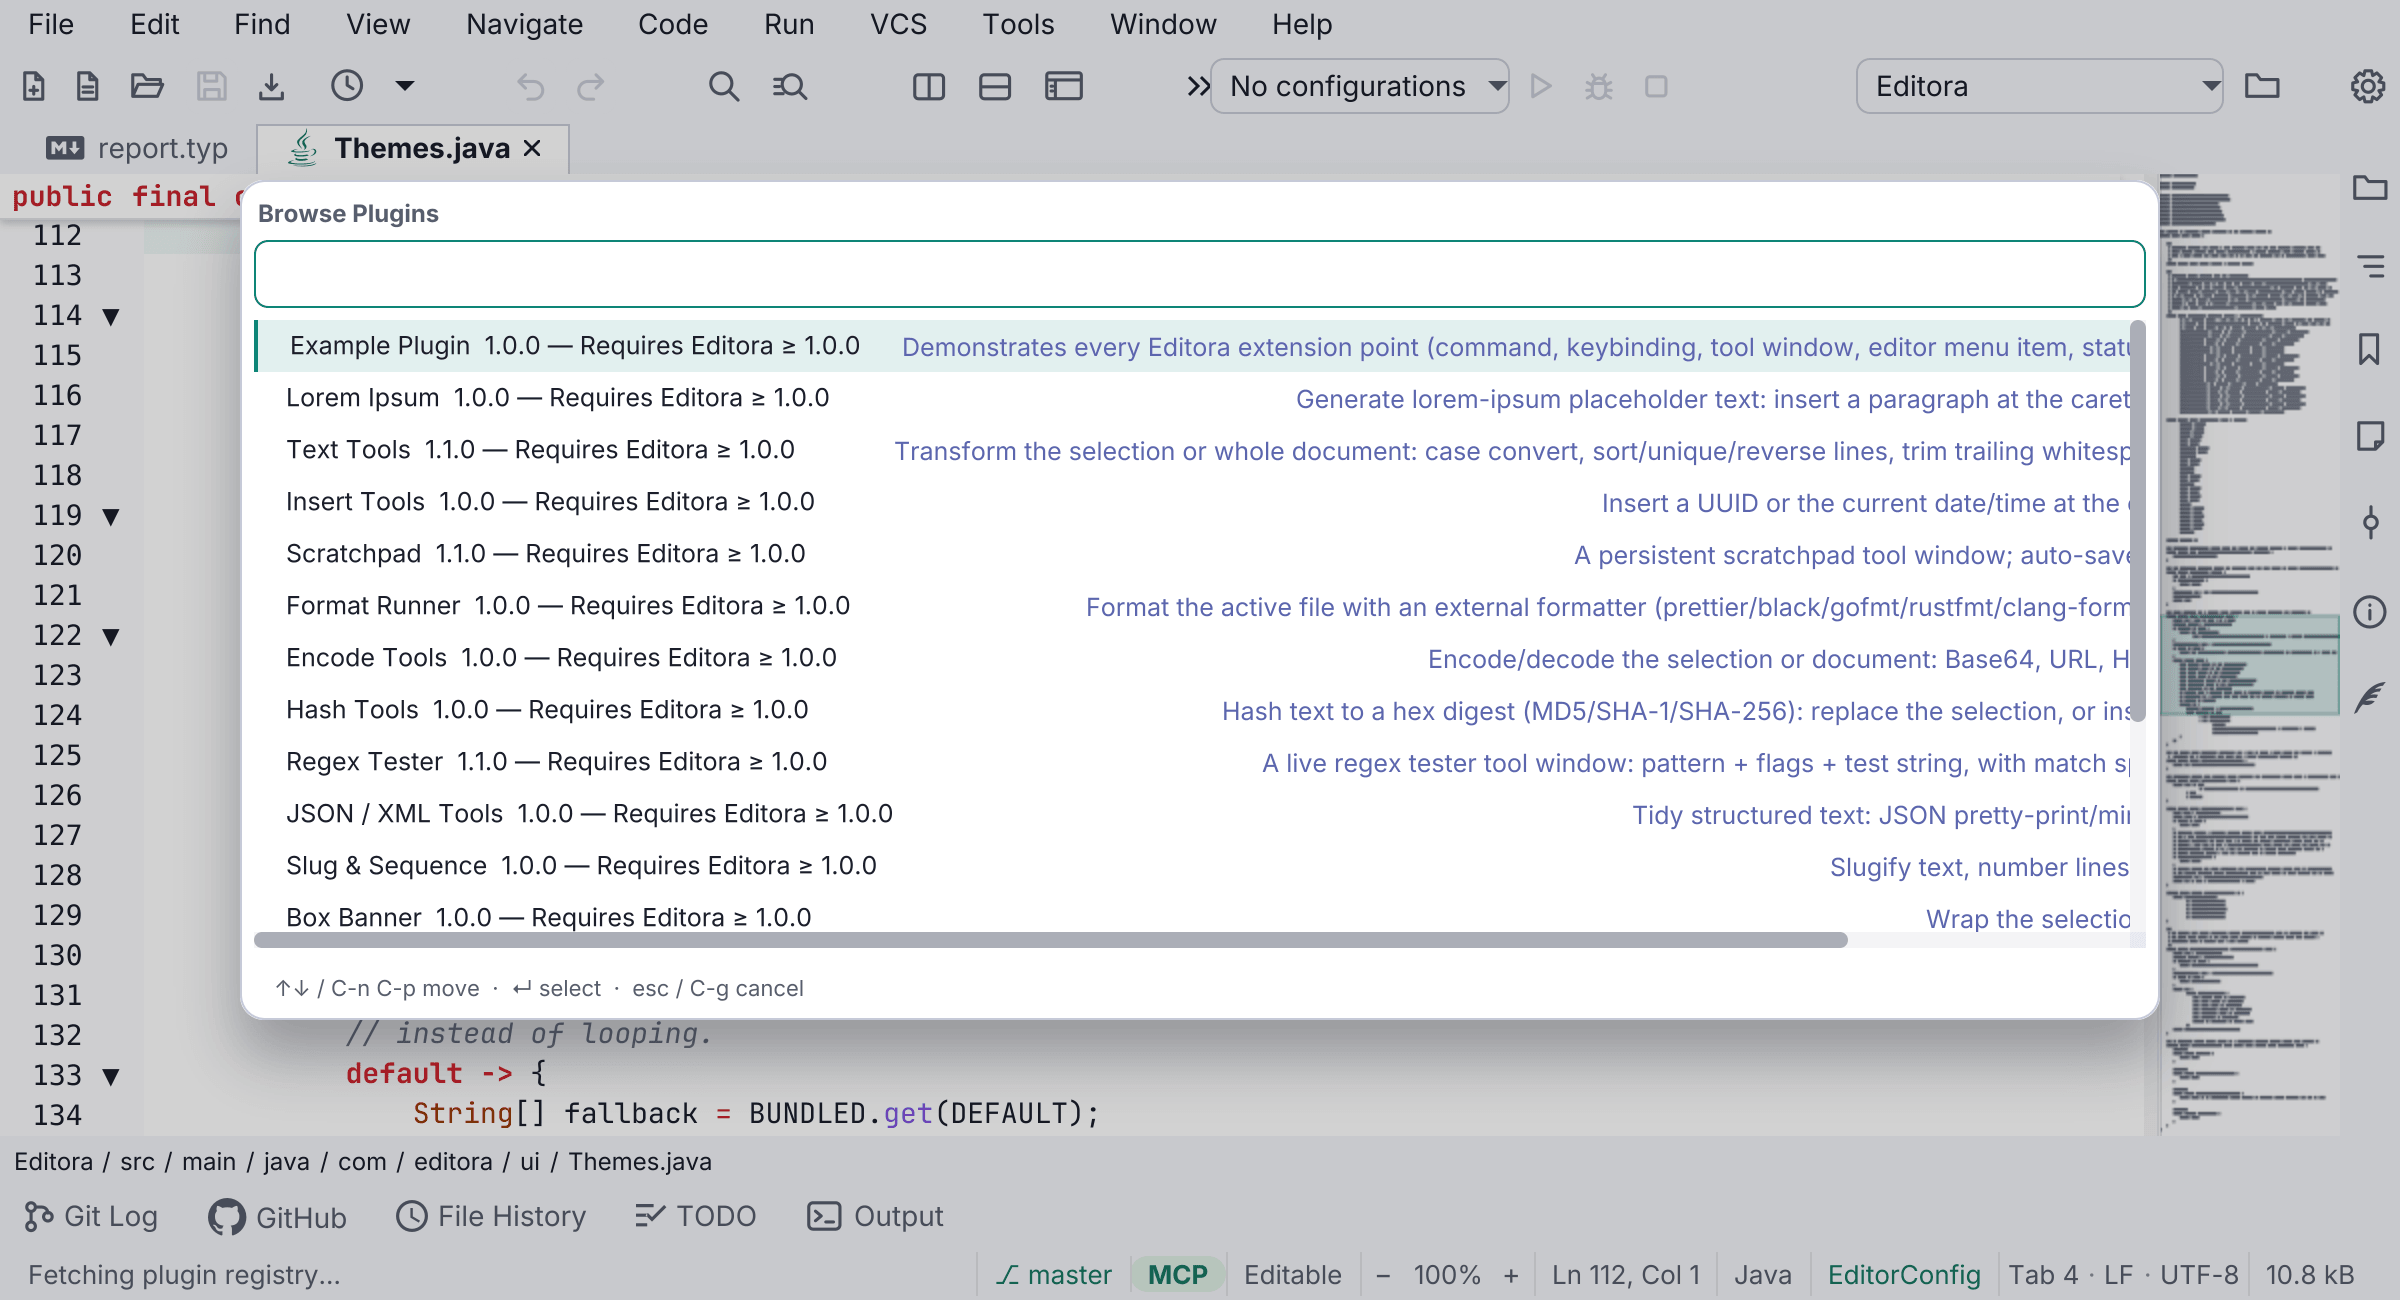Open the settings gear icon
The height and width of the screenshot is (1300, 2400).
[x=2367, y=87]
